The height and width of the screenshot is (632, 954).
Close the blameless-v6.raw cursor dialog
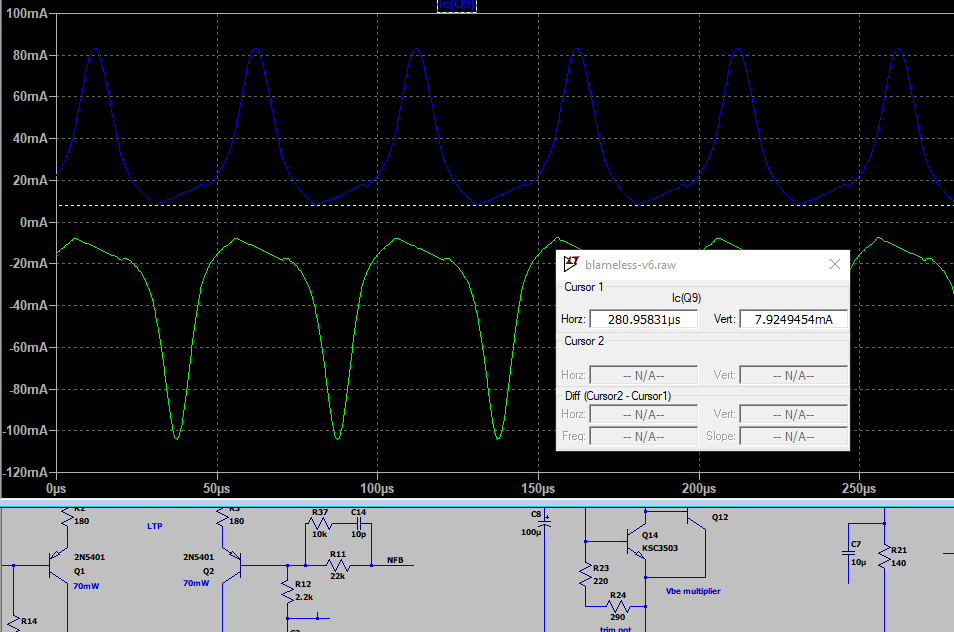point(835,264)
